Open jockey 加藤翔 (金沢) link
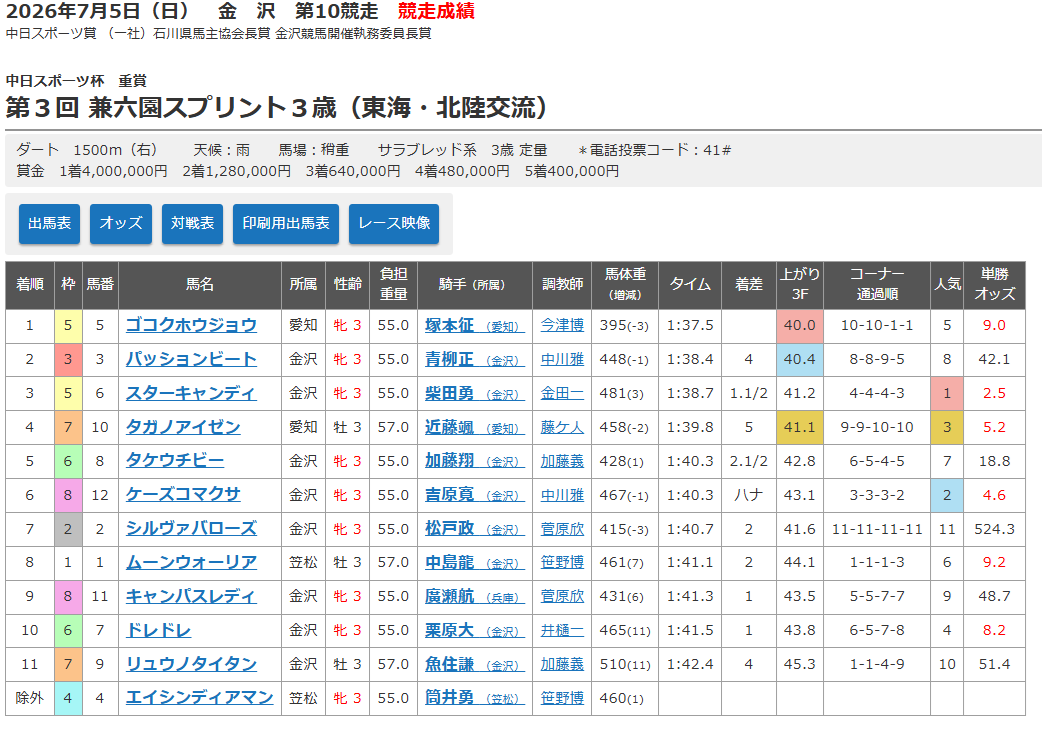The height and width of the screenshot is (730, 1042). coord(474,461)
